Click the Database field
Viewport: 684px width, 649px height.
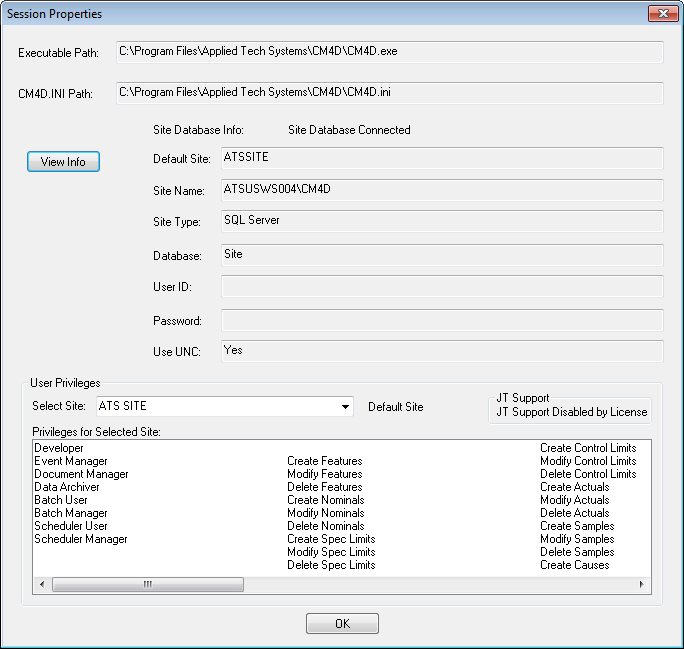tap(442, 256)
